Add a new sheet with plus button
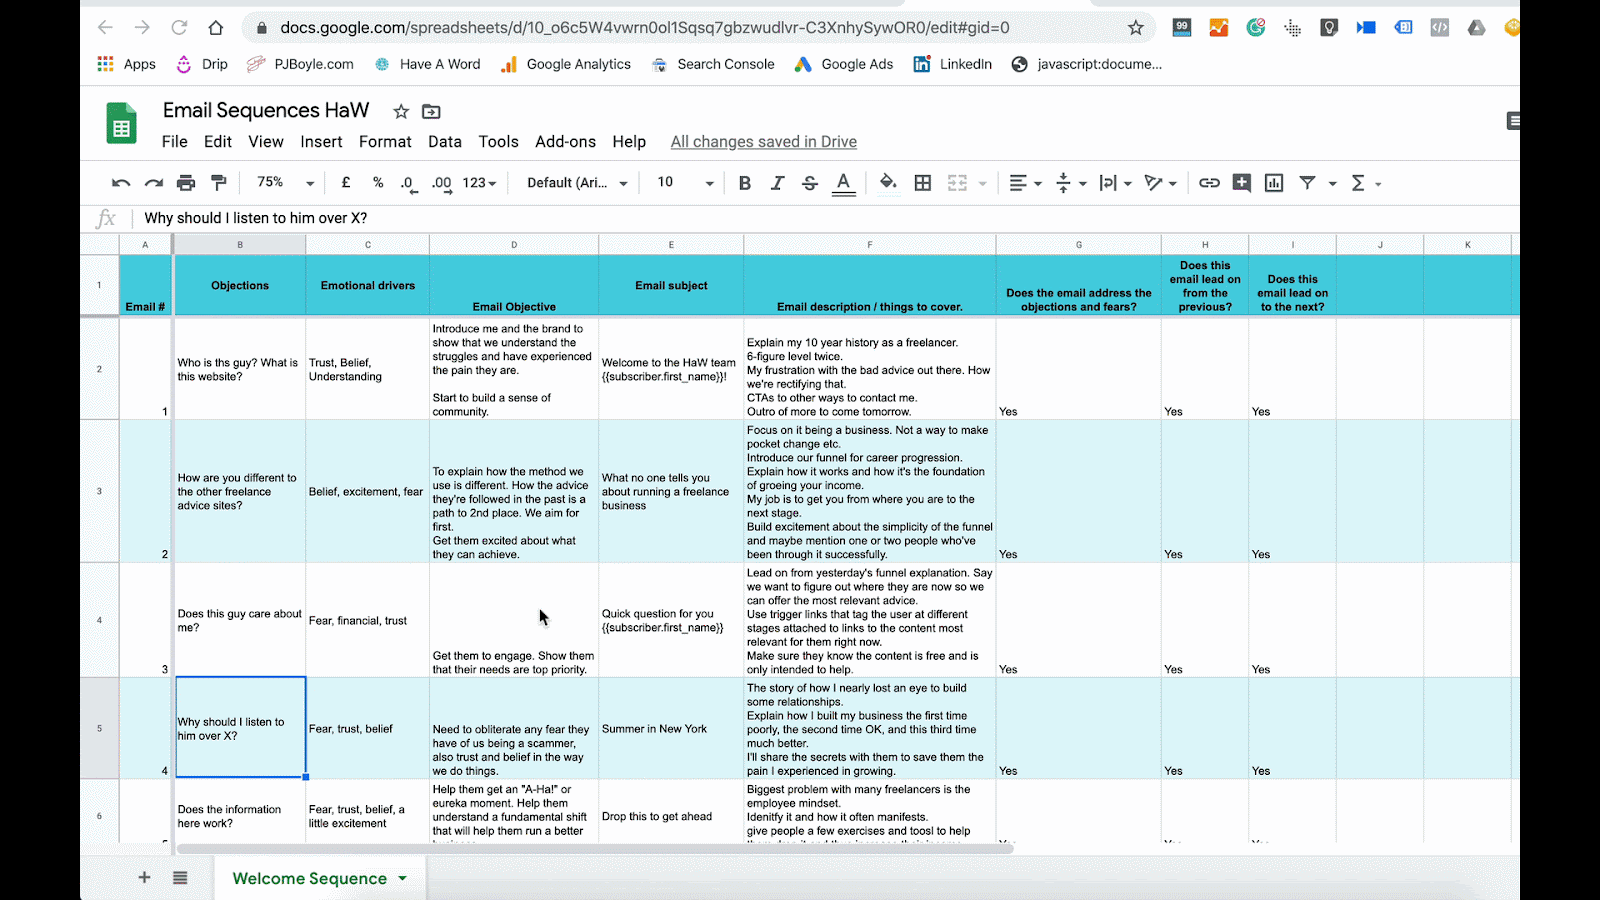The width and height of the screenshot is (1600, 900). 144,878
